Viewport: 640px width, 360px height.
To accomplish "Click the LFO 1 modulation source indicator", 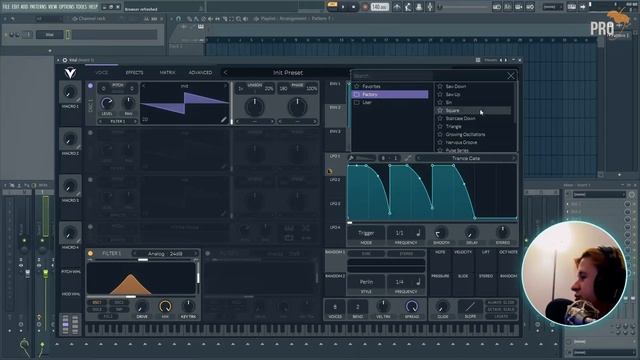I will [x=329, y=171].
